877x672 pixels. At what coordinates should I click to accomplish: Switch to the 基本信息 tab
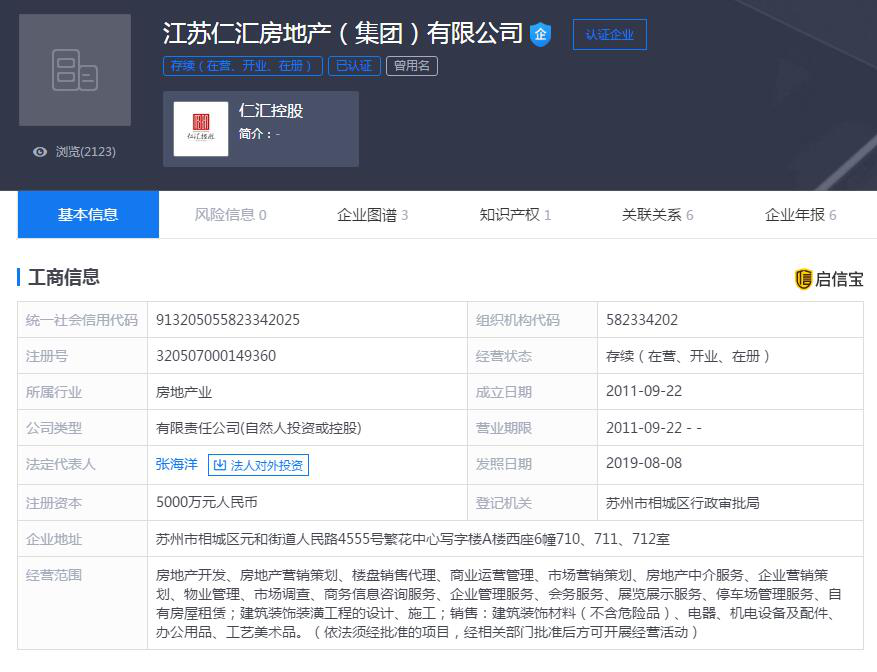(88, 214)
